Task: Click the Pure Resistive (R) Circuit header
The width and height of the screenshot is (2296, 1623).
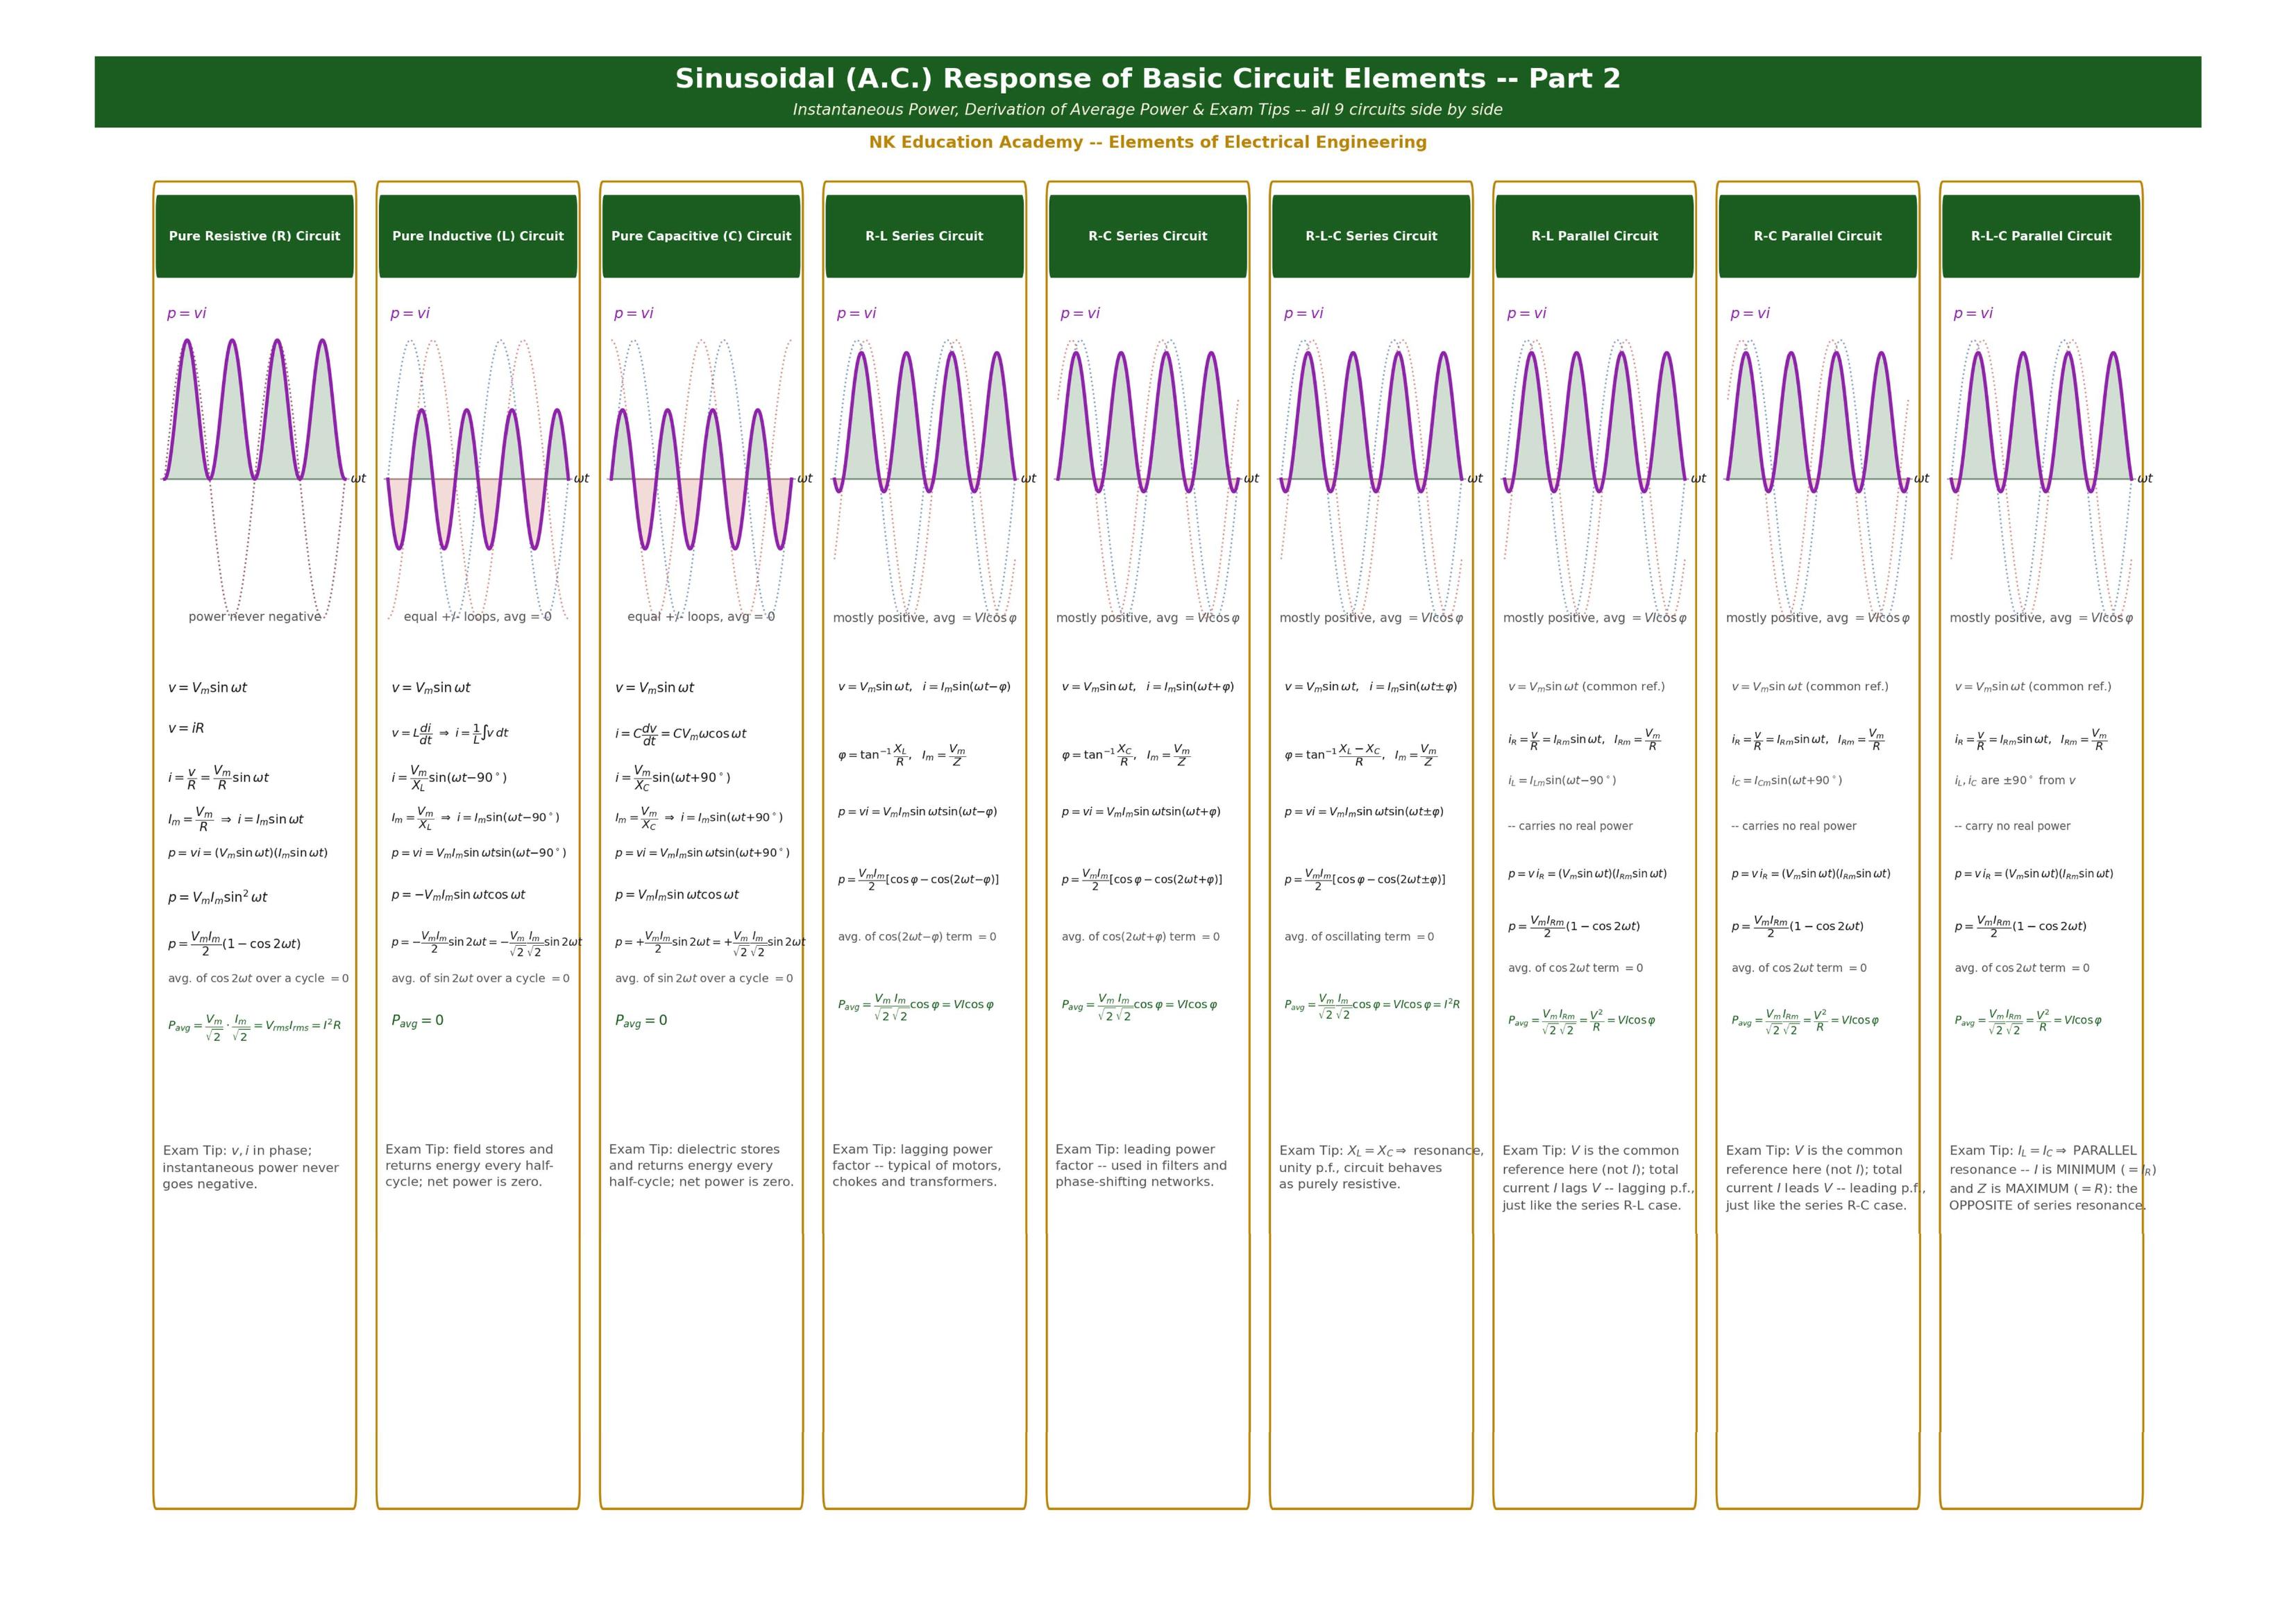Action: click(254, 236)
